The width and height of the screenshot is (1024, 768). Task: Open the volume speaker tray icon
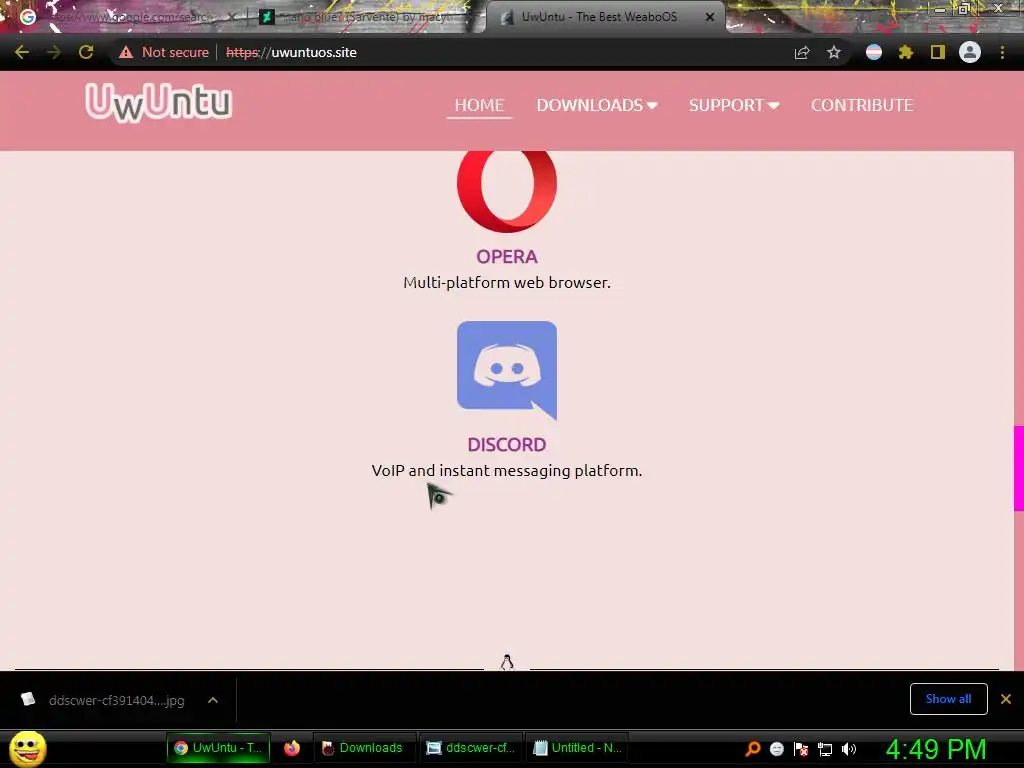pos(849,749)
